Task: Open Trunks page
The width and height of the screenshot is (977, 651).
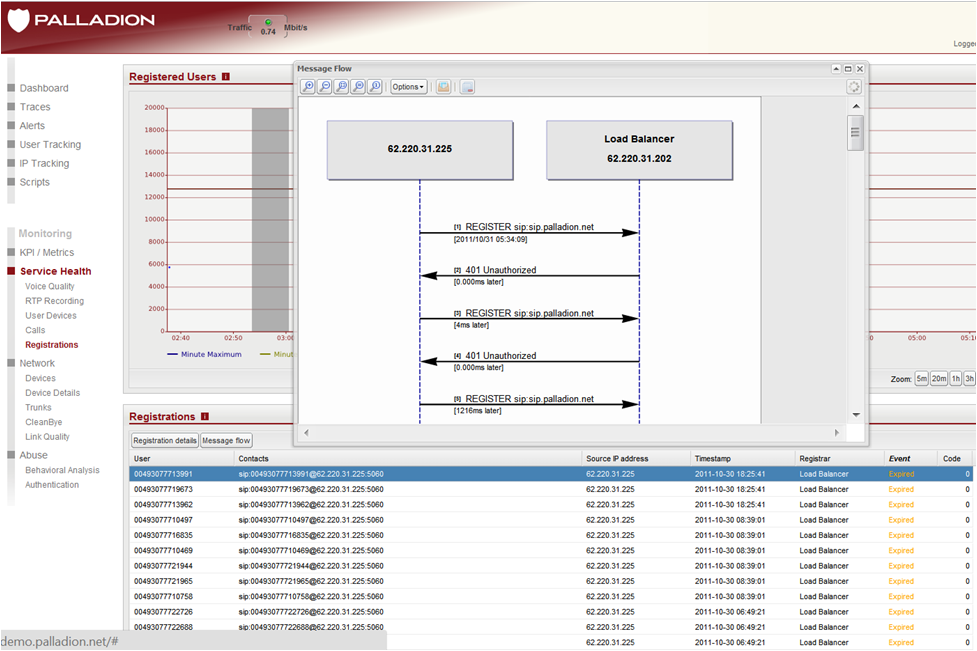Action: click(x=38, y=407)
